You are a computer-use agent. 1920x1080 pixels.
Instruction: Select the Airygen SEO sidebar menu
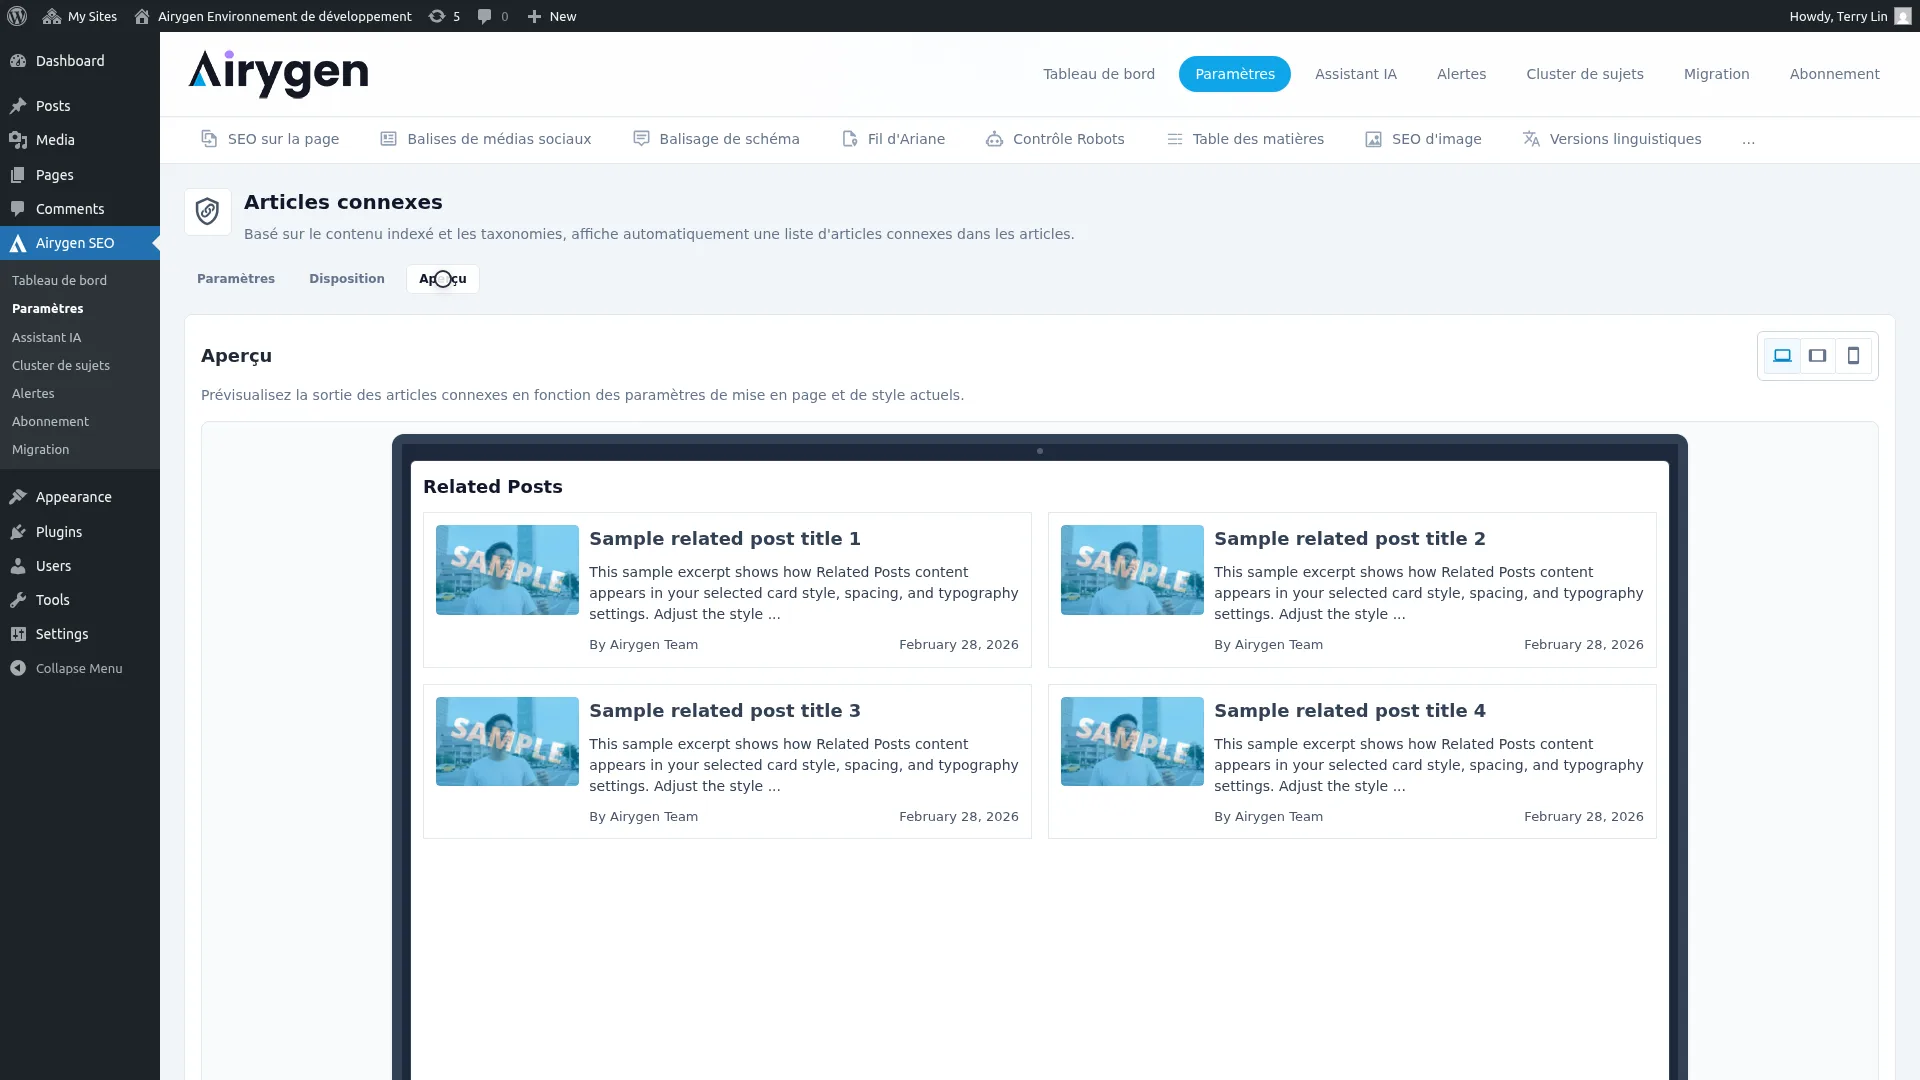pyautogui.click(x=80, y=243)
